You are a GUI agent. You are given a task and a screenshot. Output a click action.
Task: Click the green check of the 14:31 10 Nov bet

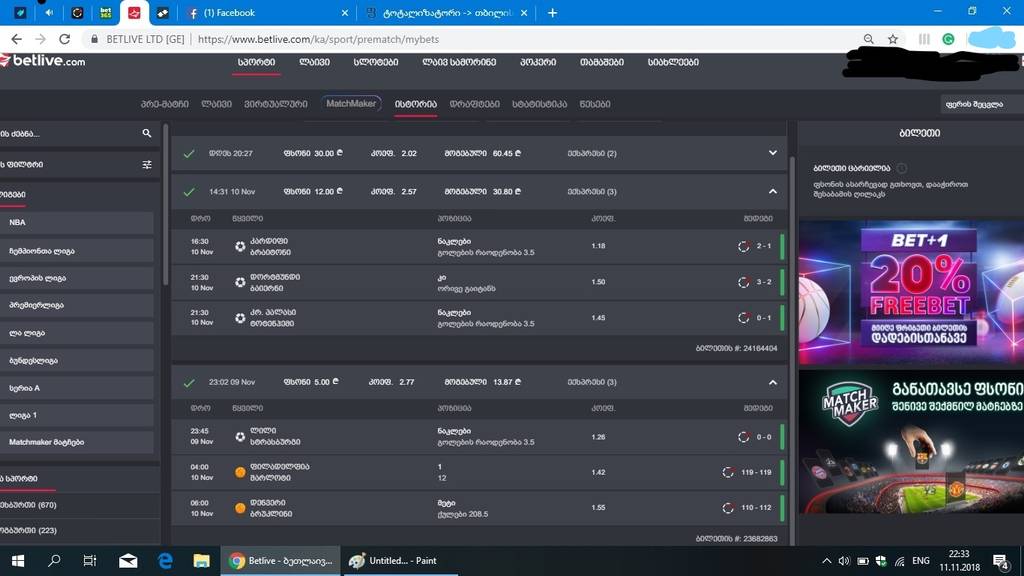(x=189, y=192)
